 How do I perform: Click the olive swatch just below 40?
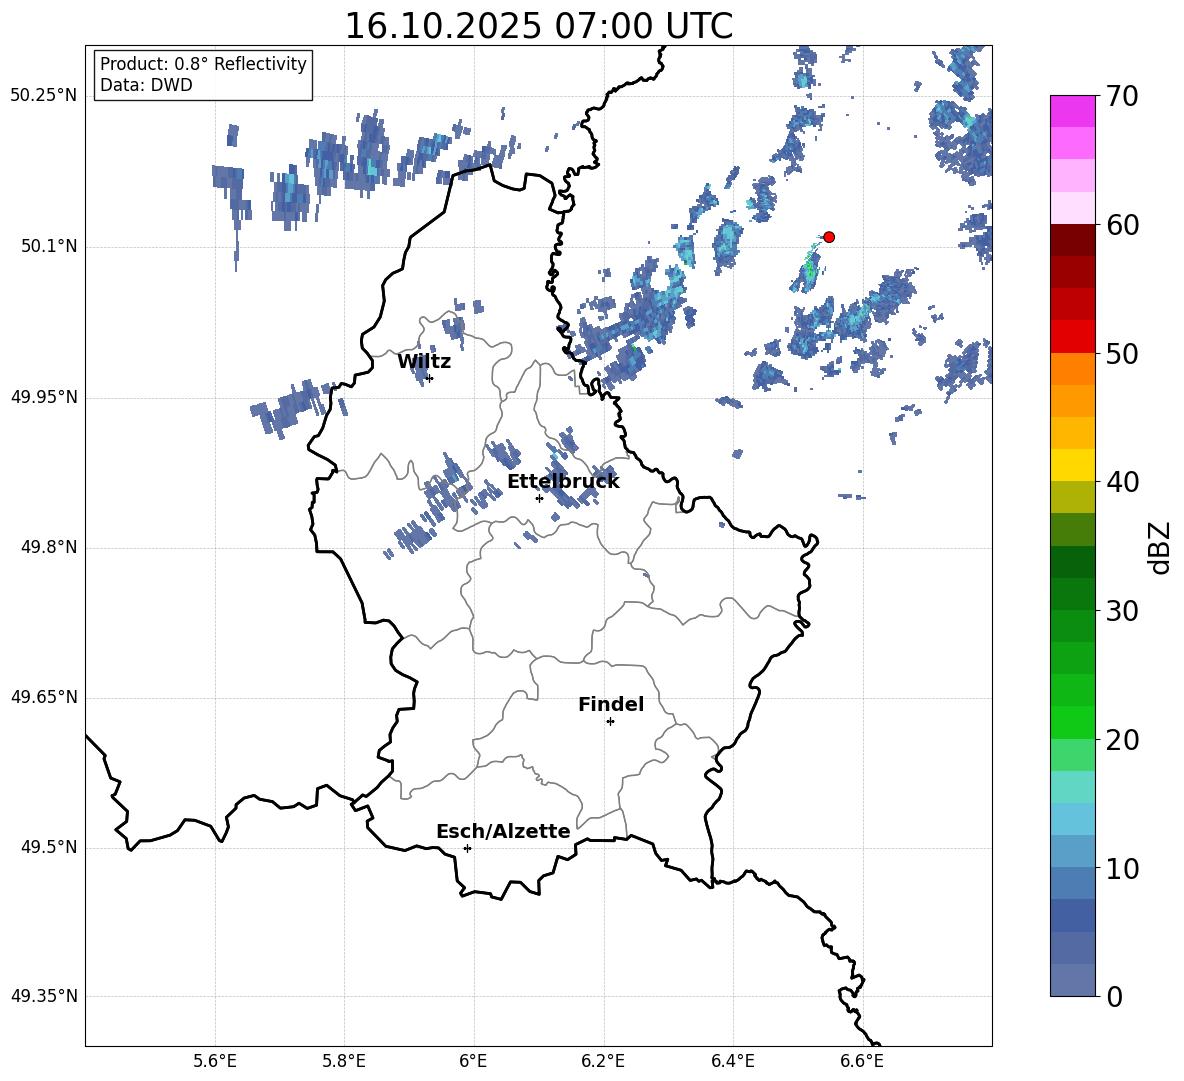[x=1073, y=497]
